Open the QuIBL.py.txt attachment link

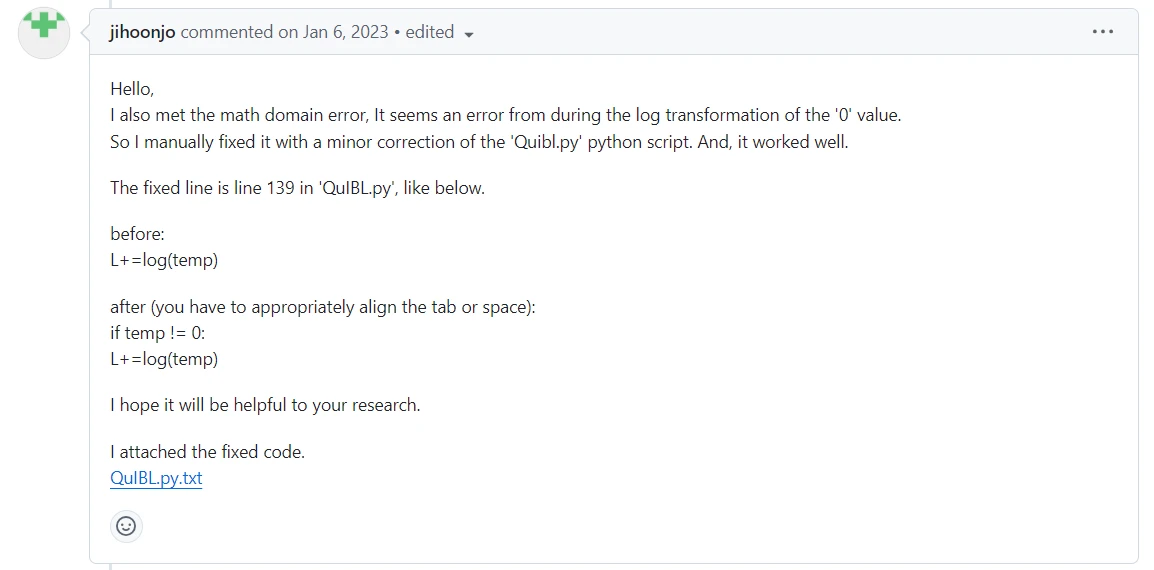point(156,478)
